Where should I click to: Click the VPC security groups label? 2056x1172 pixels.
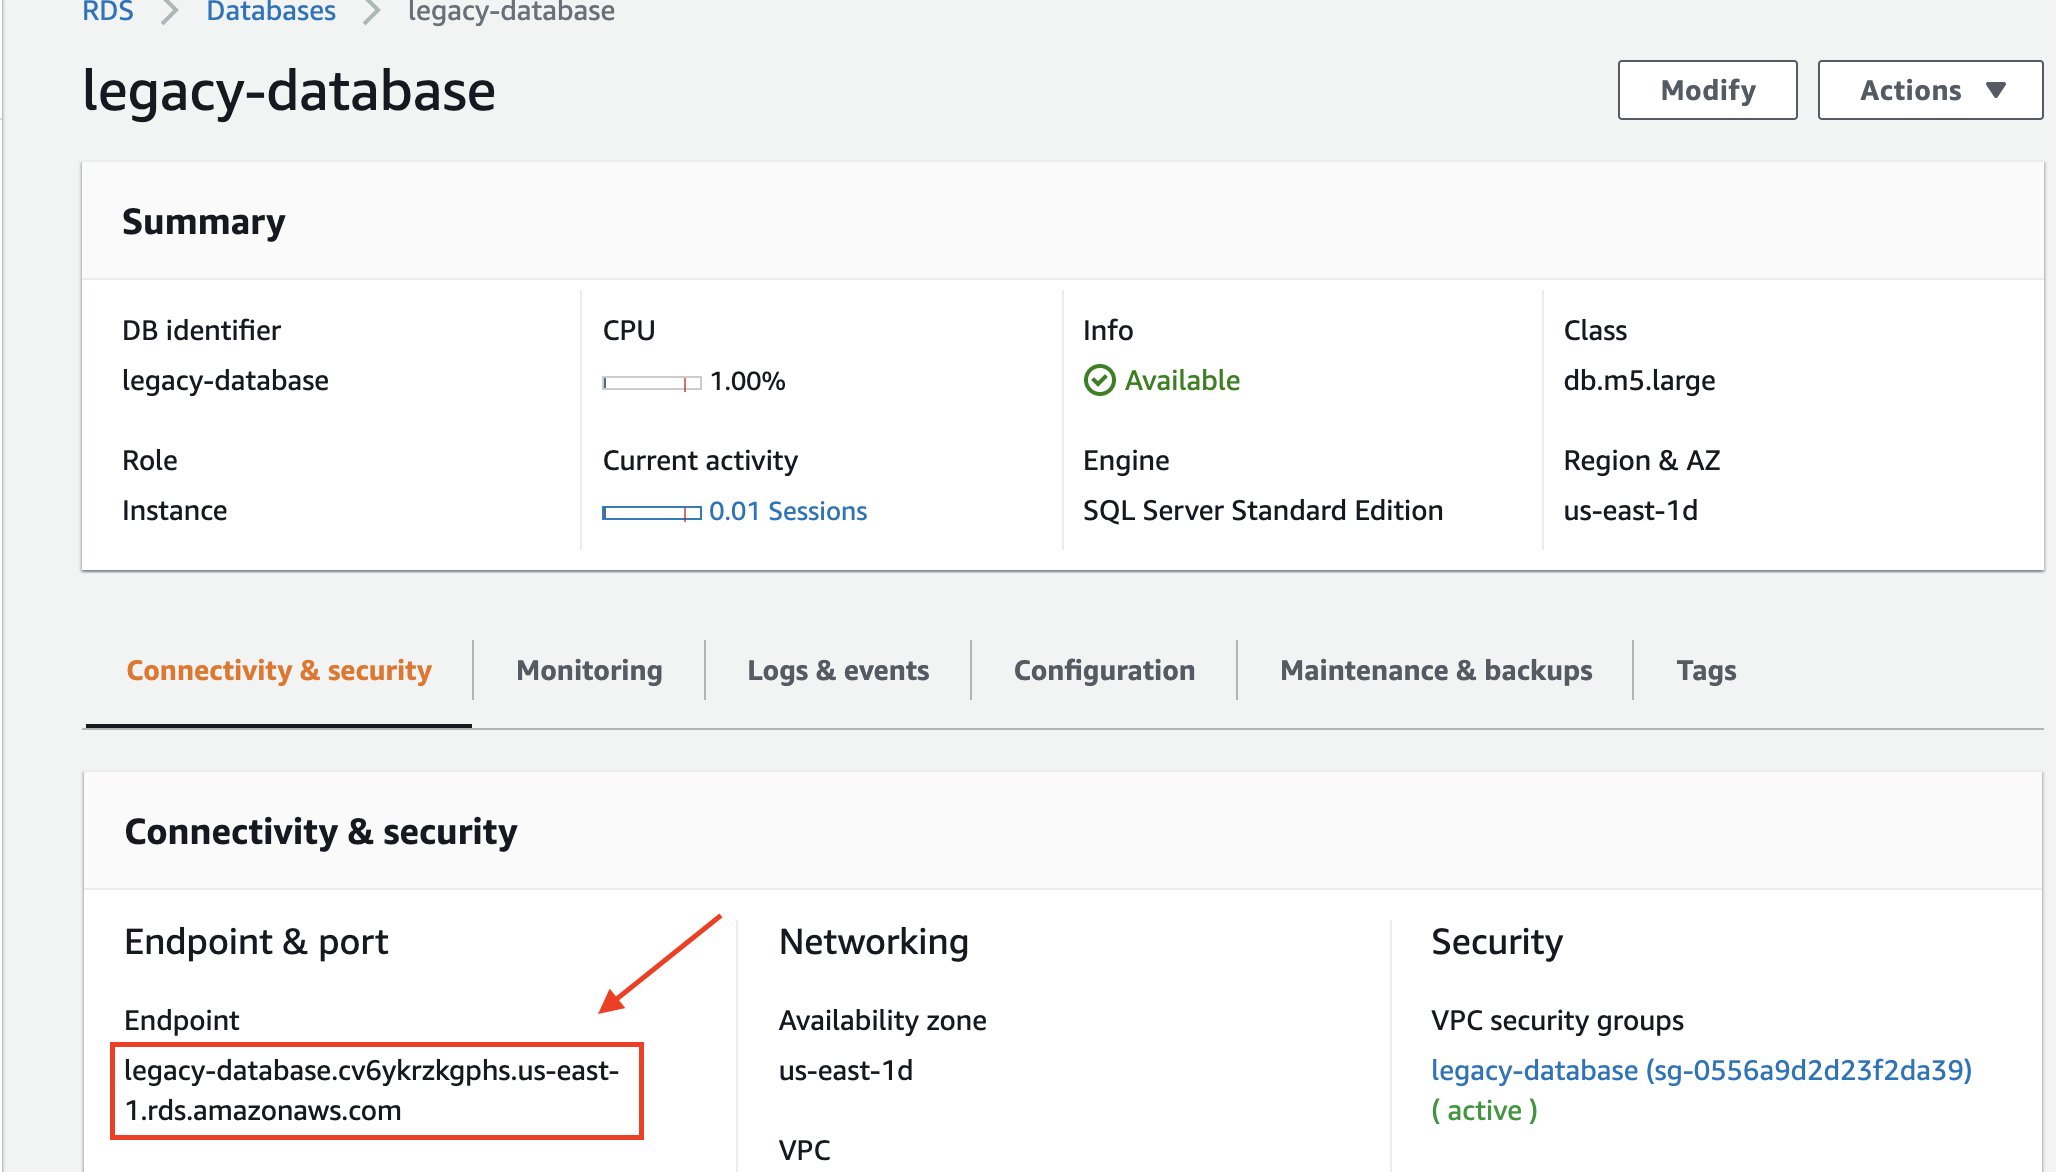click(1557, 1020)
